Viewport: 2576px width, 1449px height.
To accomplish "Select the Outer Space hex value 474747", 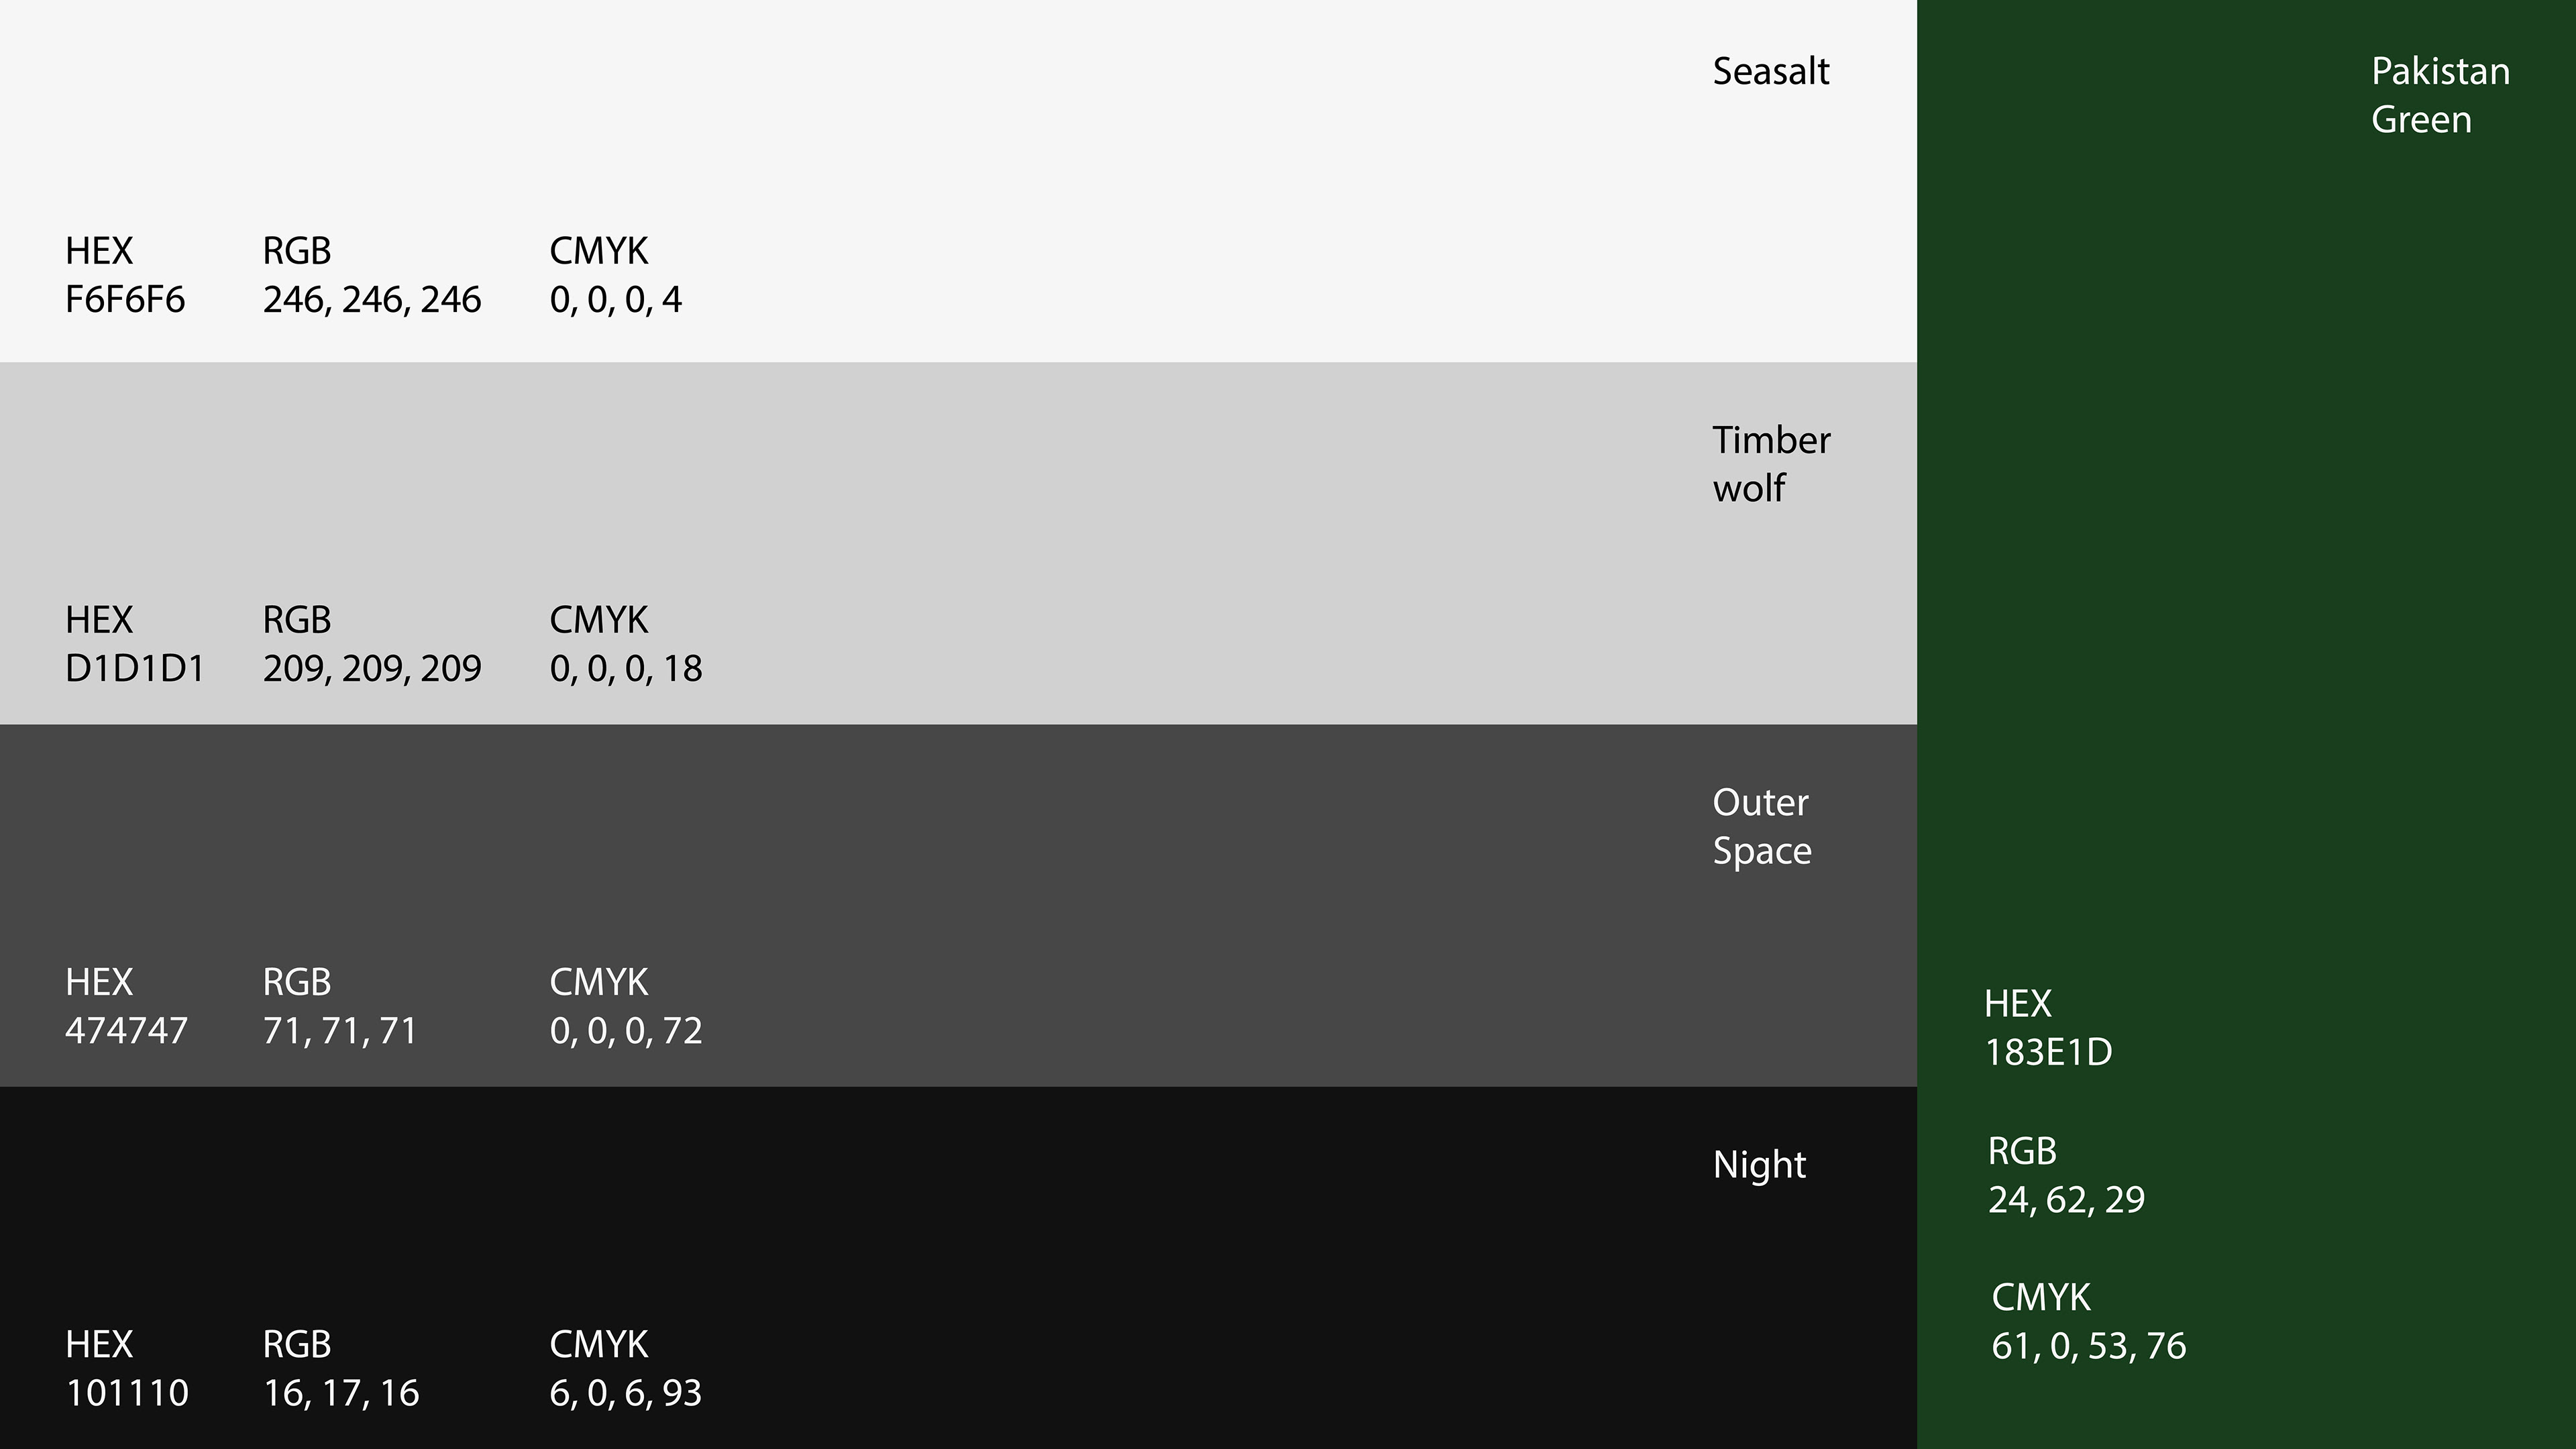I will pyautogui.click(x=126, y=1031).
